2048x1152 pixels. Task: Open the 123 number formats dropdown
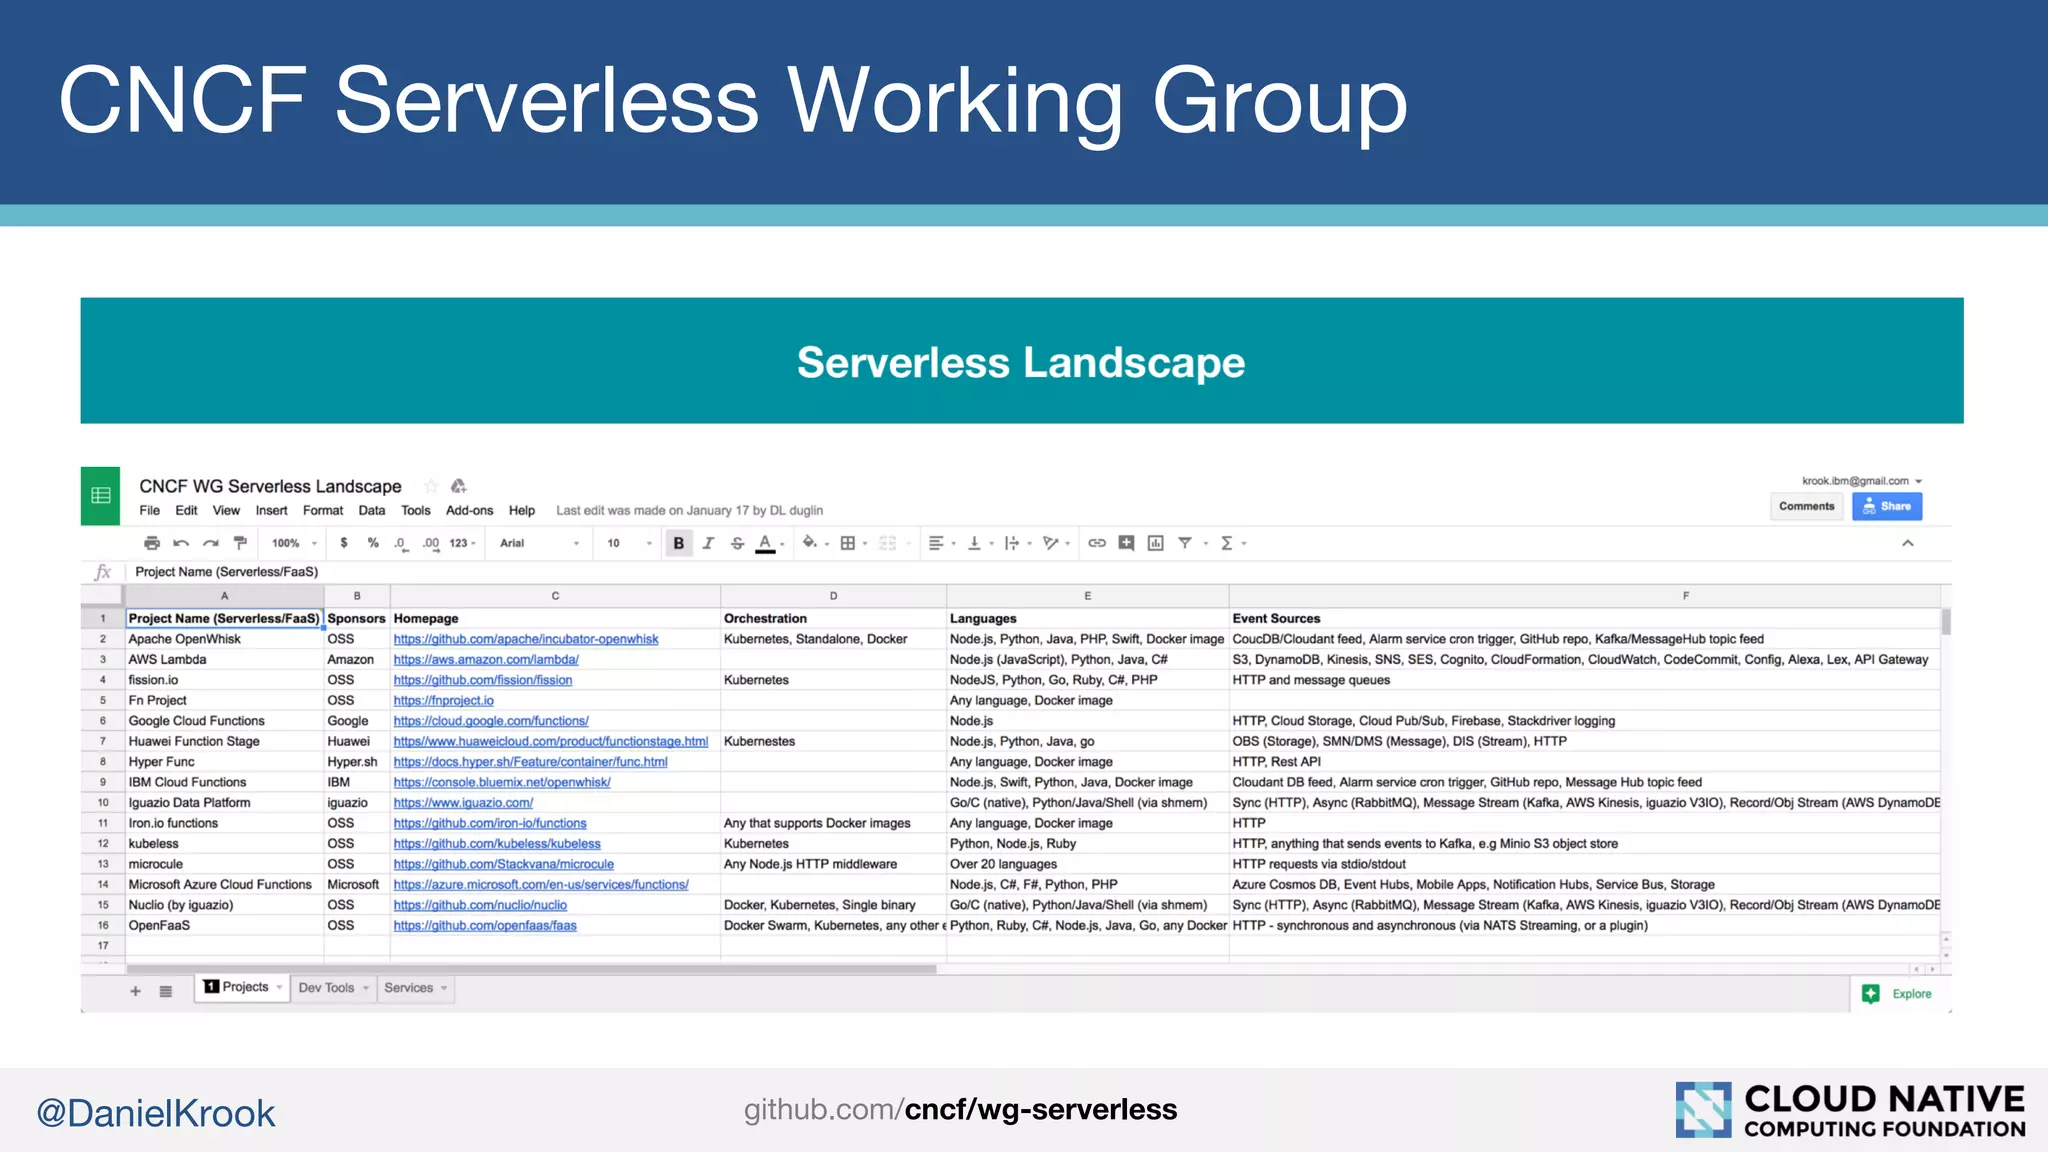[462, 543]
